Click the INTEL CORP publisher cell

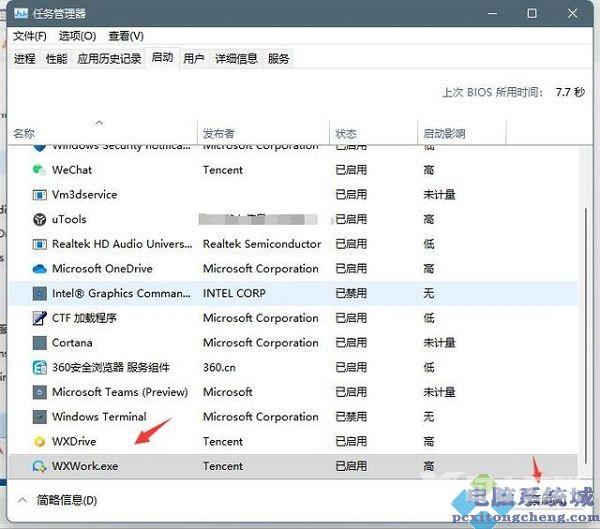[234, 293]
